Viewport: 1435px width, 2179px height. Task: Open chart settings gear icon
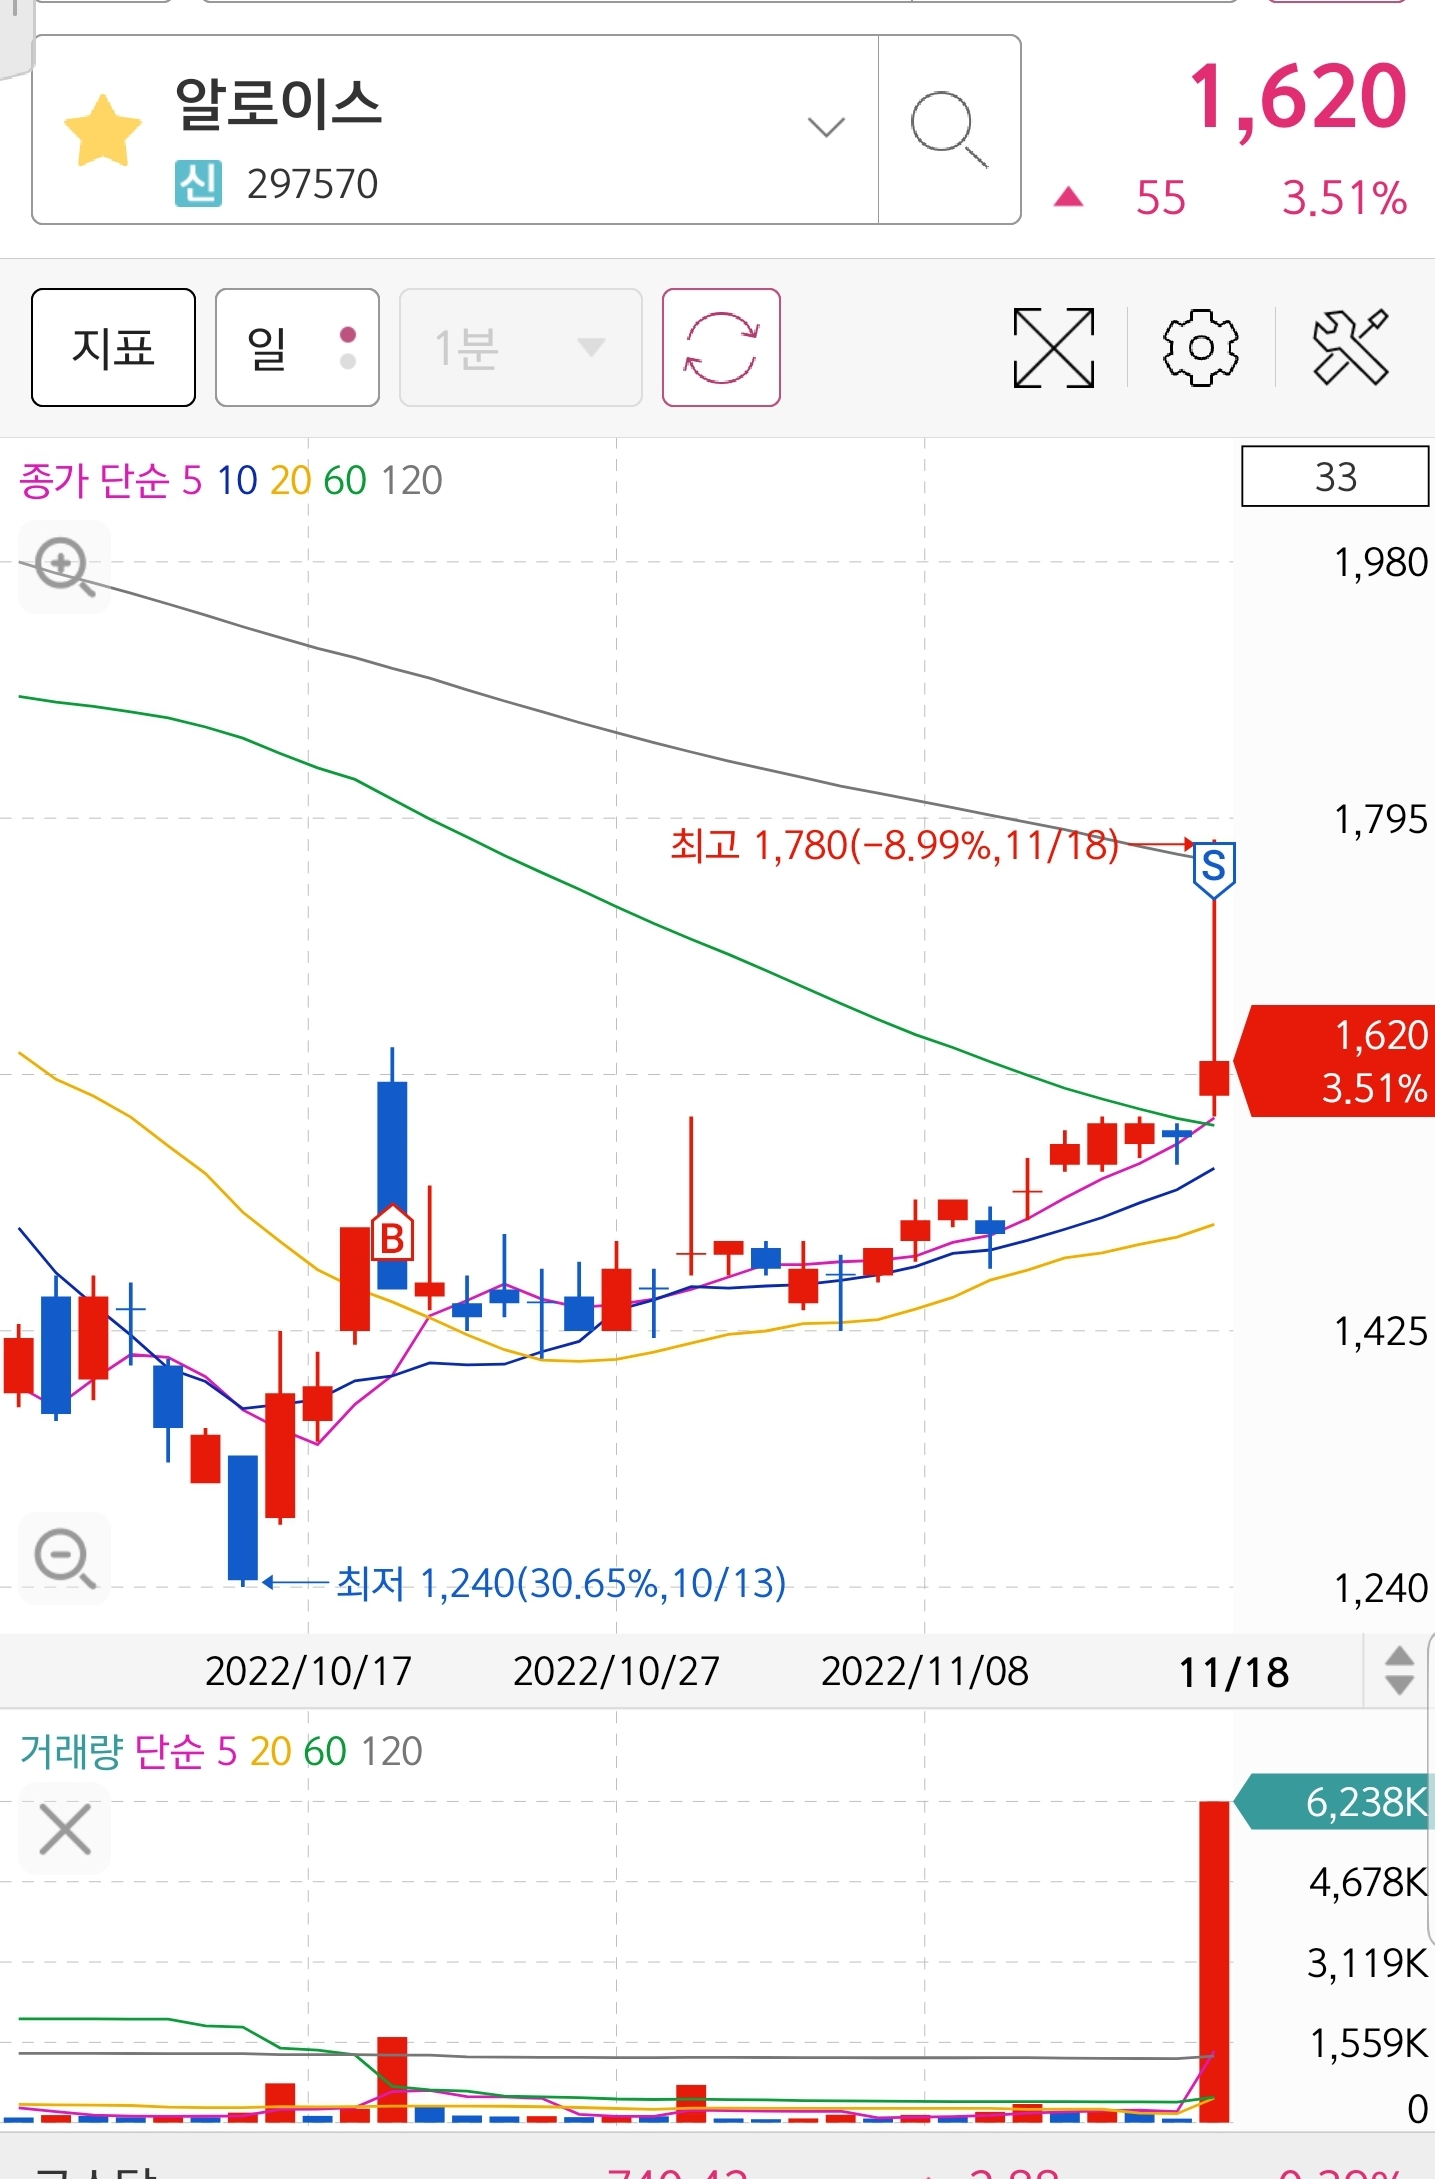(1200, 347)
